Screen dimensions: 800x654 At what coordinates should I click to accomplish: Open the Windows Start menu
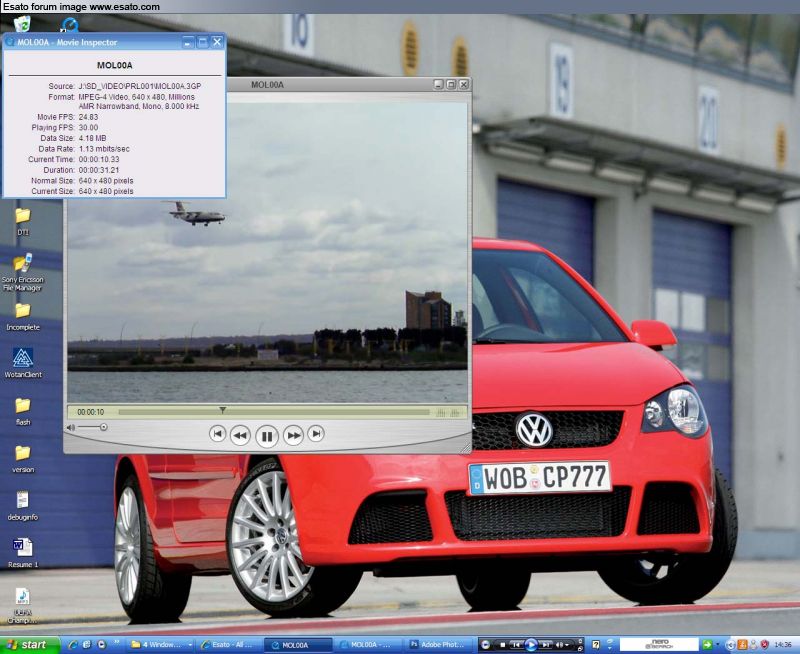(30, 645)
